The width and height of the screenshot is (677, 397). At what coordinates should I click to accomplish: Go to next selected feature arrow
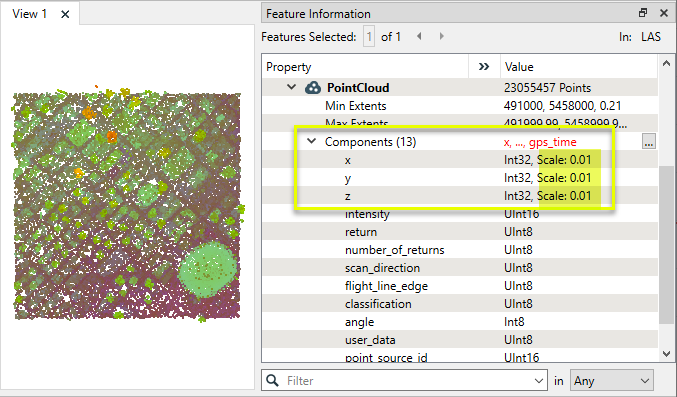pos(441,36)
